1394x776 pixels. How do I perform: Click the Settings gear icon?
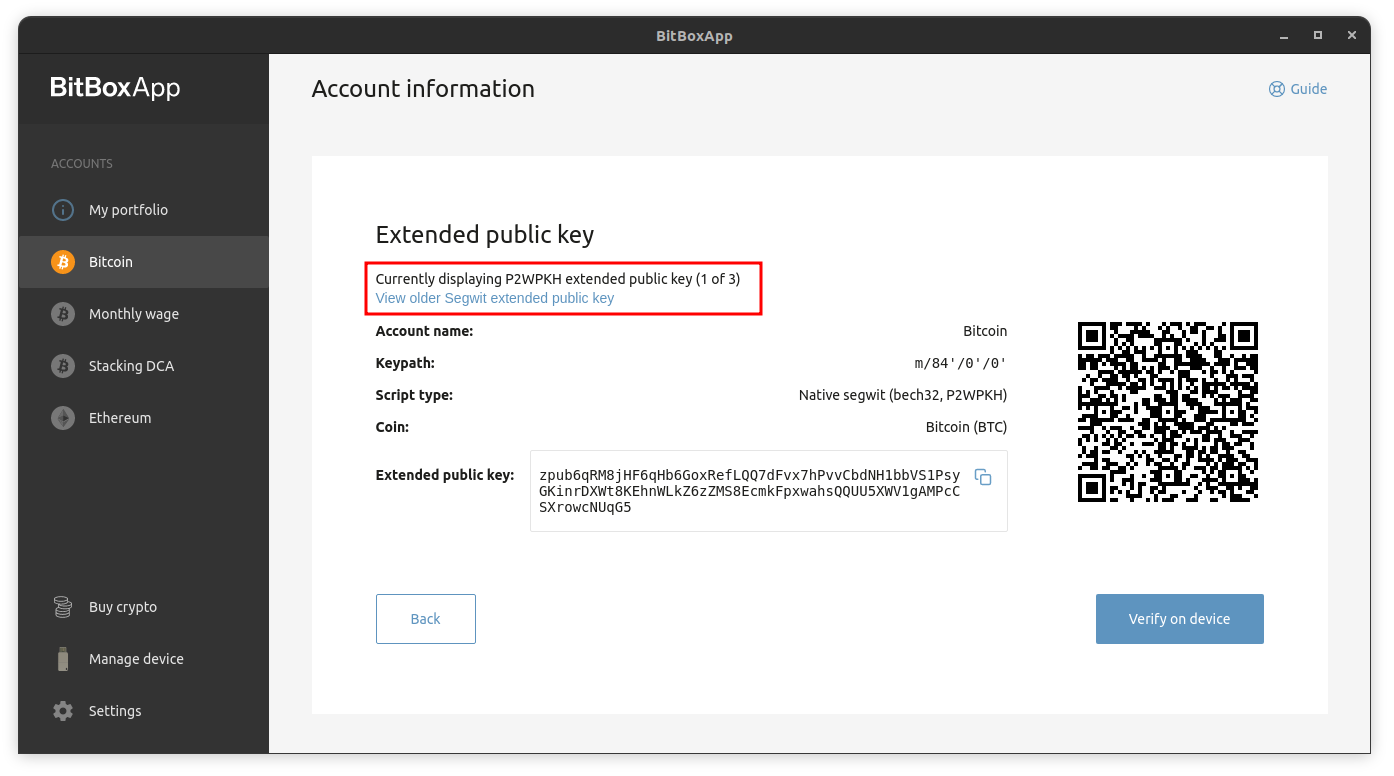point(63,711)
